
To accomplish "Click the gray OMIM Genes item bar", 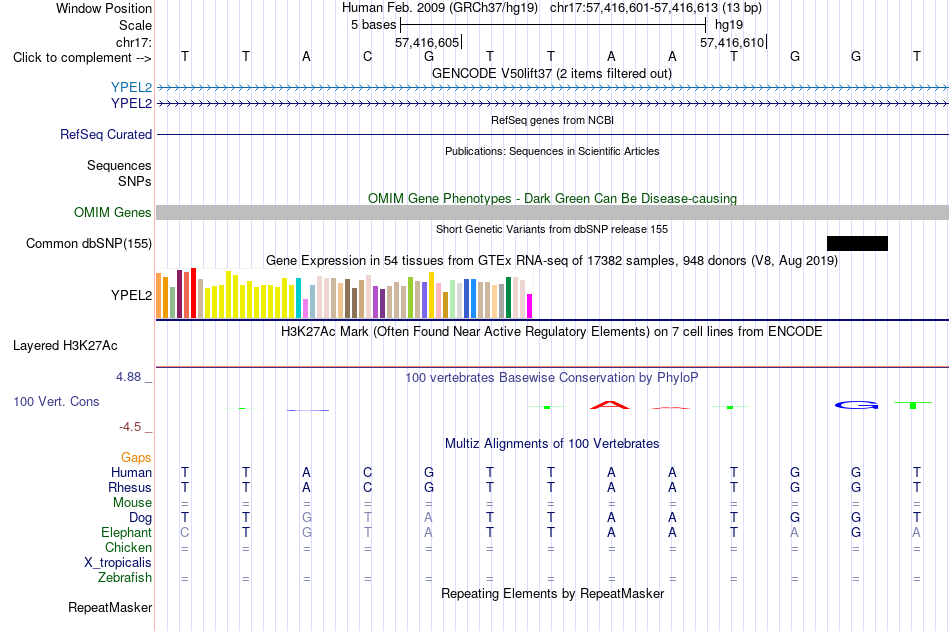I will (553, 212).
